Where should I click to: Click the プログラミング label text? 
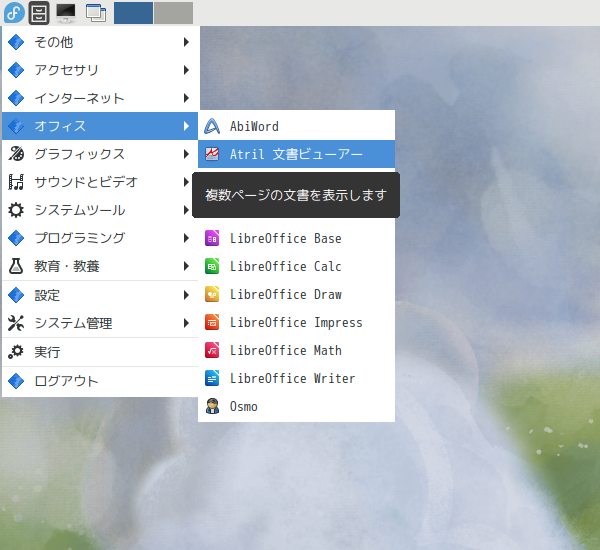[x=80, y=238]
